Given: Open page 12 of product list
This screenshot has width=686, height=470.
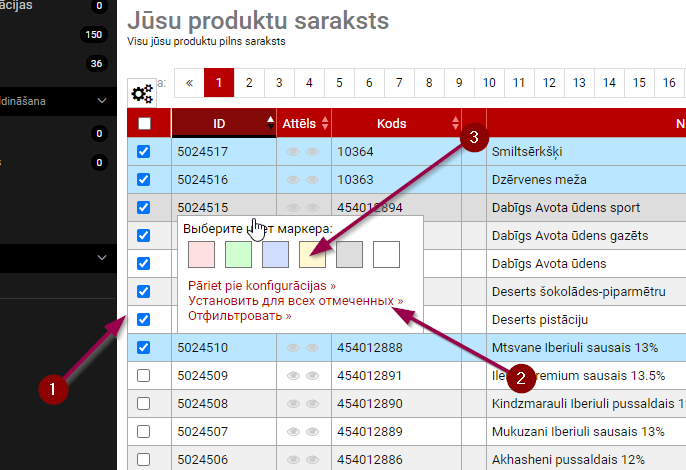Looking at the screenshot, I should pos(549,83).
